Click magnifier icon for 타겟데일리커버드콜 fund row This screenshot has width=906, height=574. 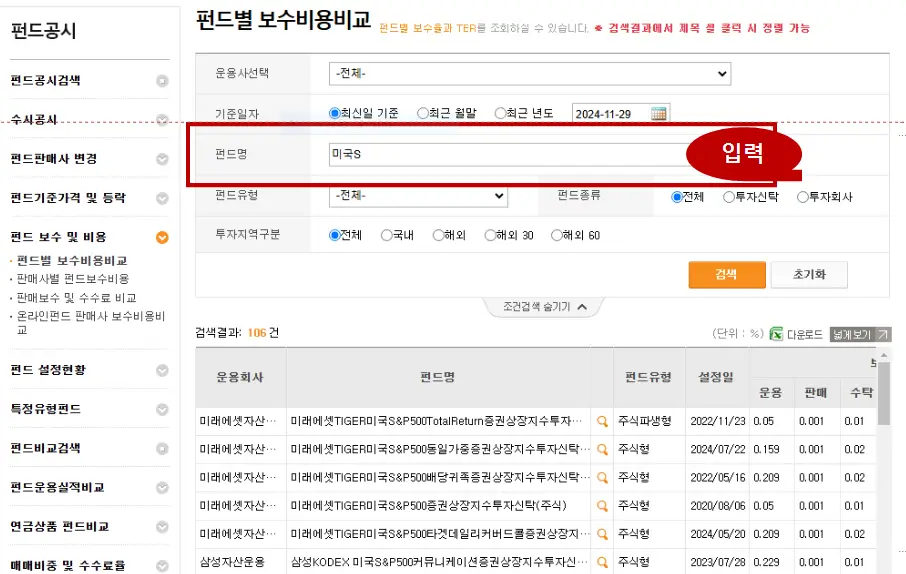[602, 534]
